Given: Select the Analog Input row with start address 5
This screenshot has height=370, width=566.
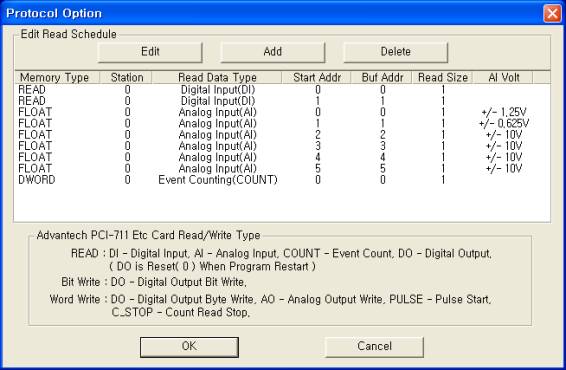Looking at the screenshot, I should tap(282, 169).
